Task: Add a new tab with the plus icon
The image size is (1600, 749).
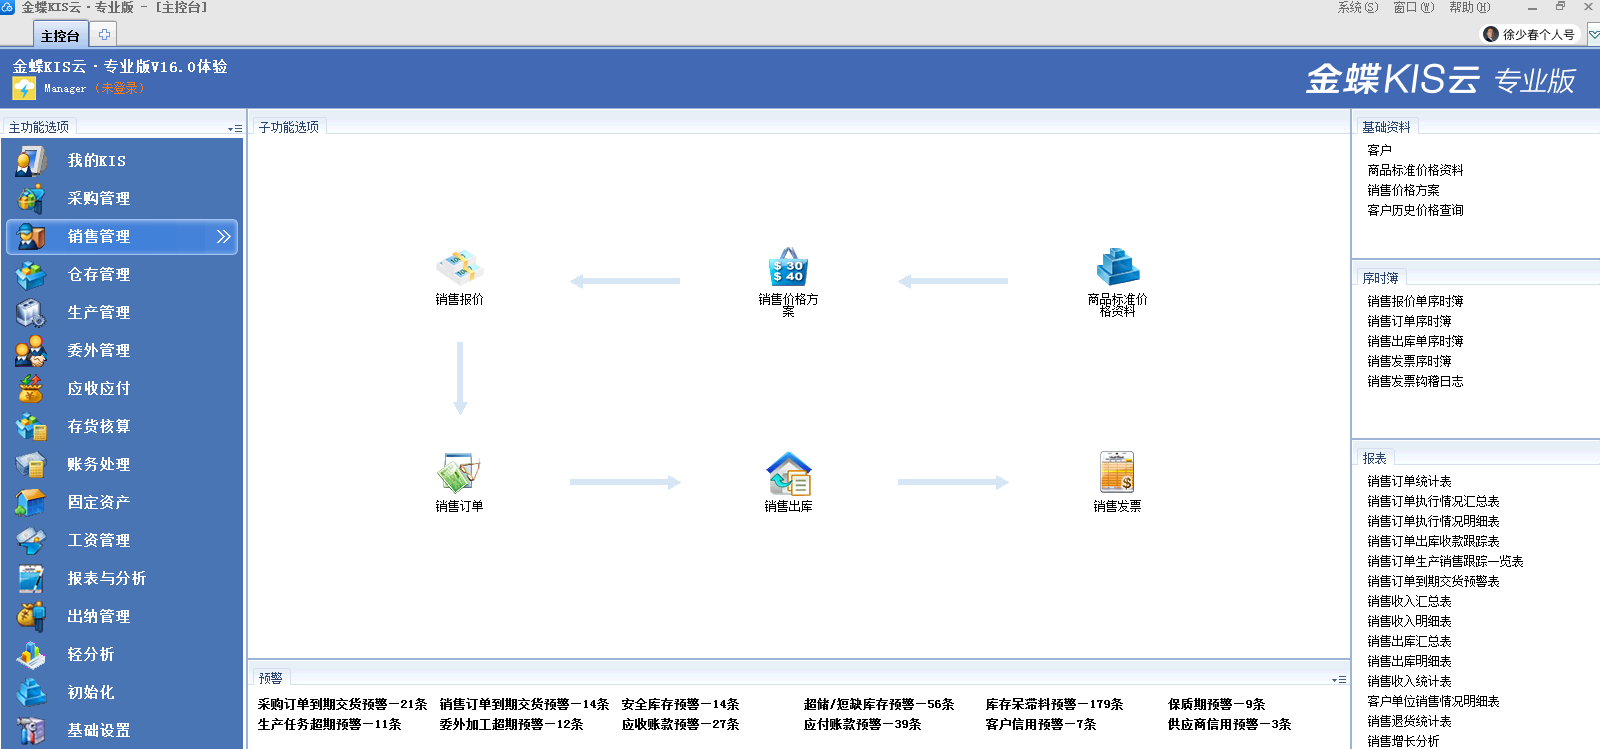Action: pos(104,34)
